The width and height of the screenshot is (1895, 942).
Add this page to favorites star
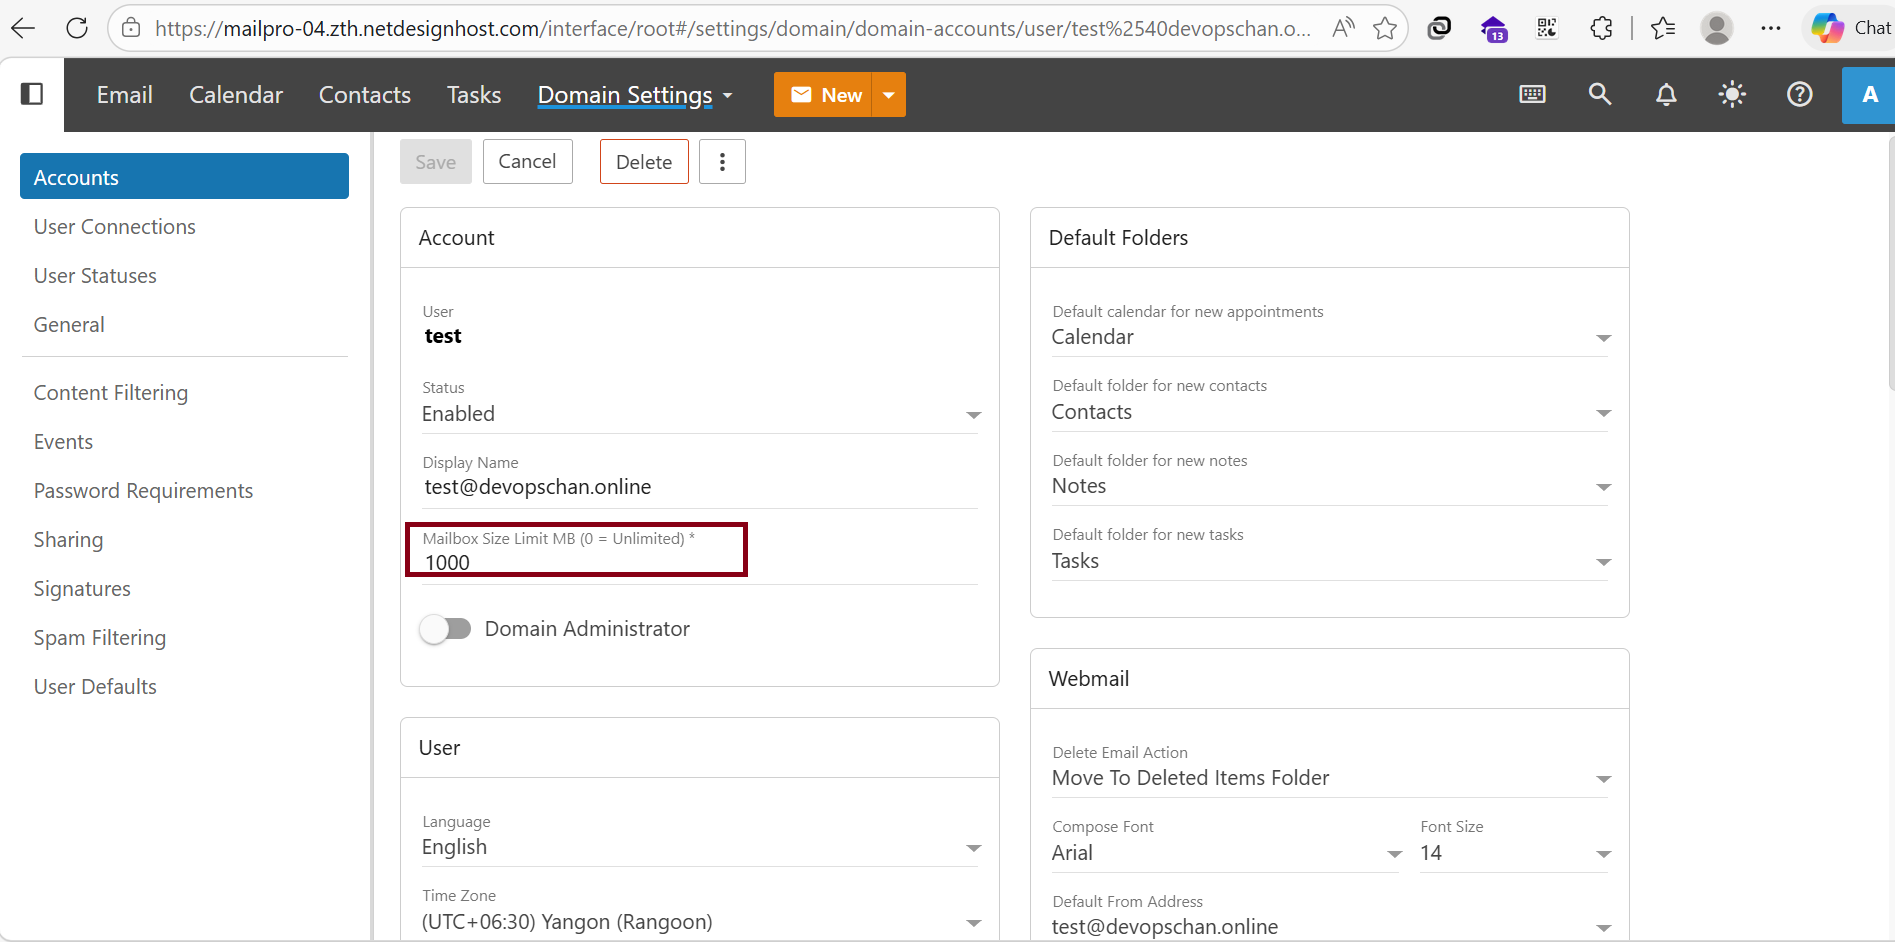click(1385, 28)
